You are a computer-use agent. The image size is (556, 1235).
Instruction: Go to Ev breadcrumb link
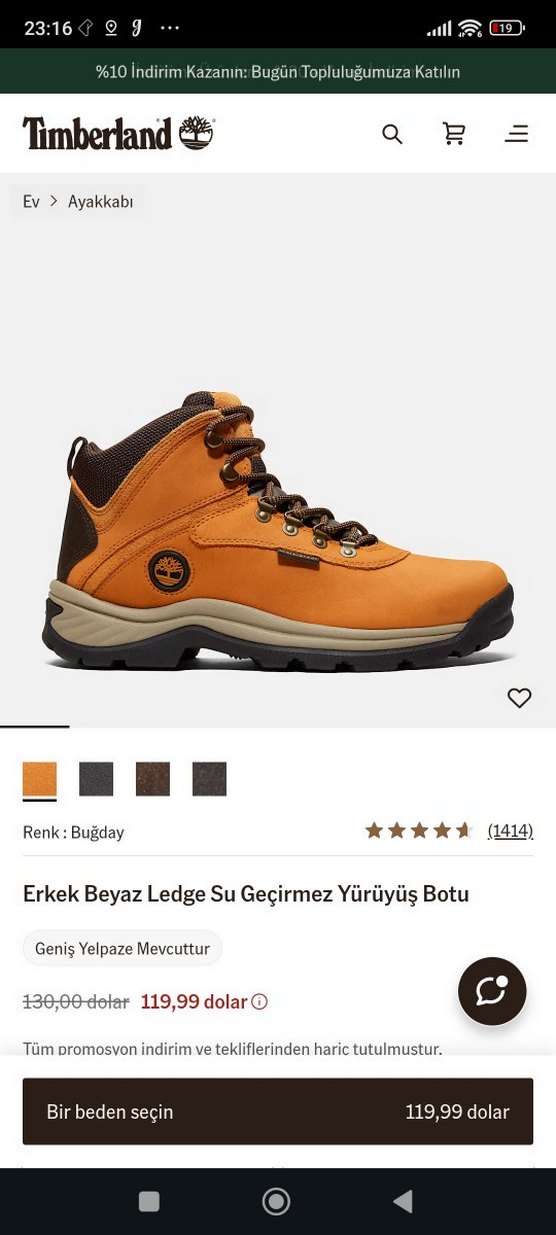pyautogui.click(x=31, y=201)
